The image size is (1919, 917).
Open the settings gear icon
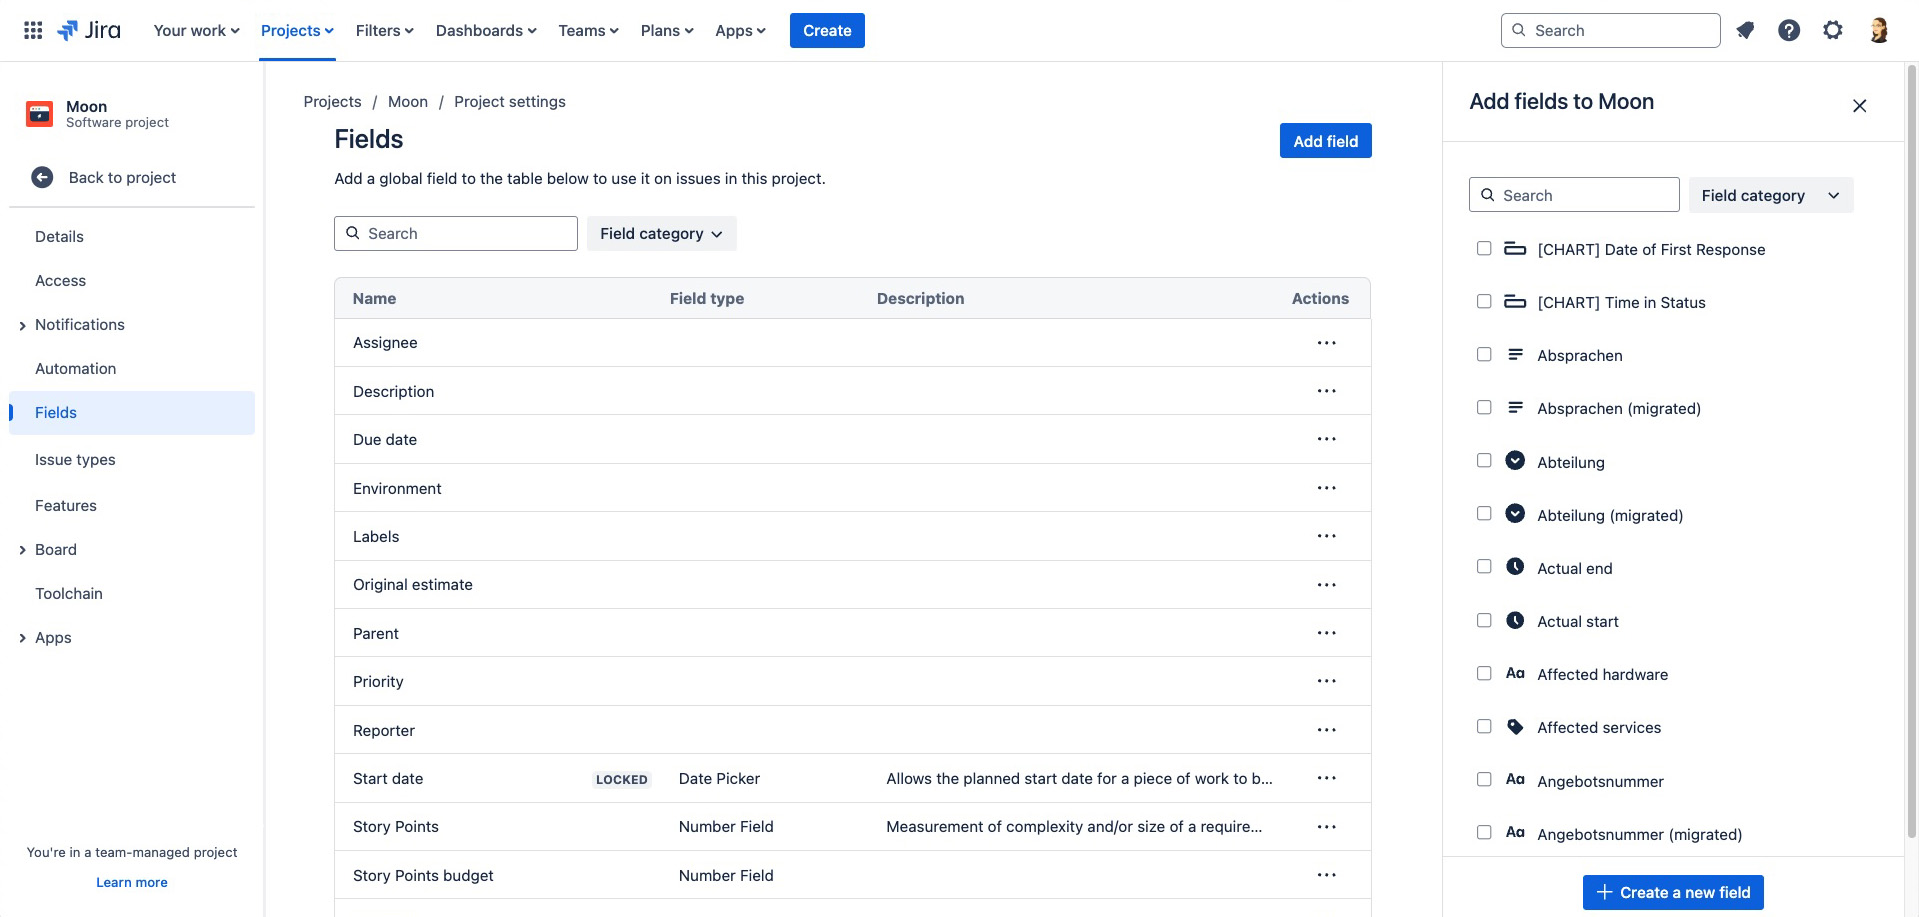pos(1833,30)
